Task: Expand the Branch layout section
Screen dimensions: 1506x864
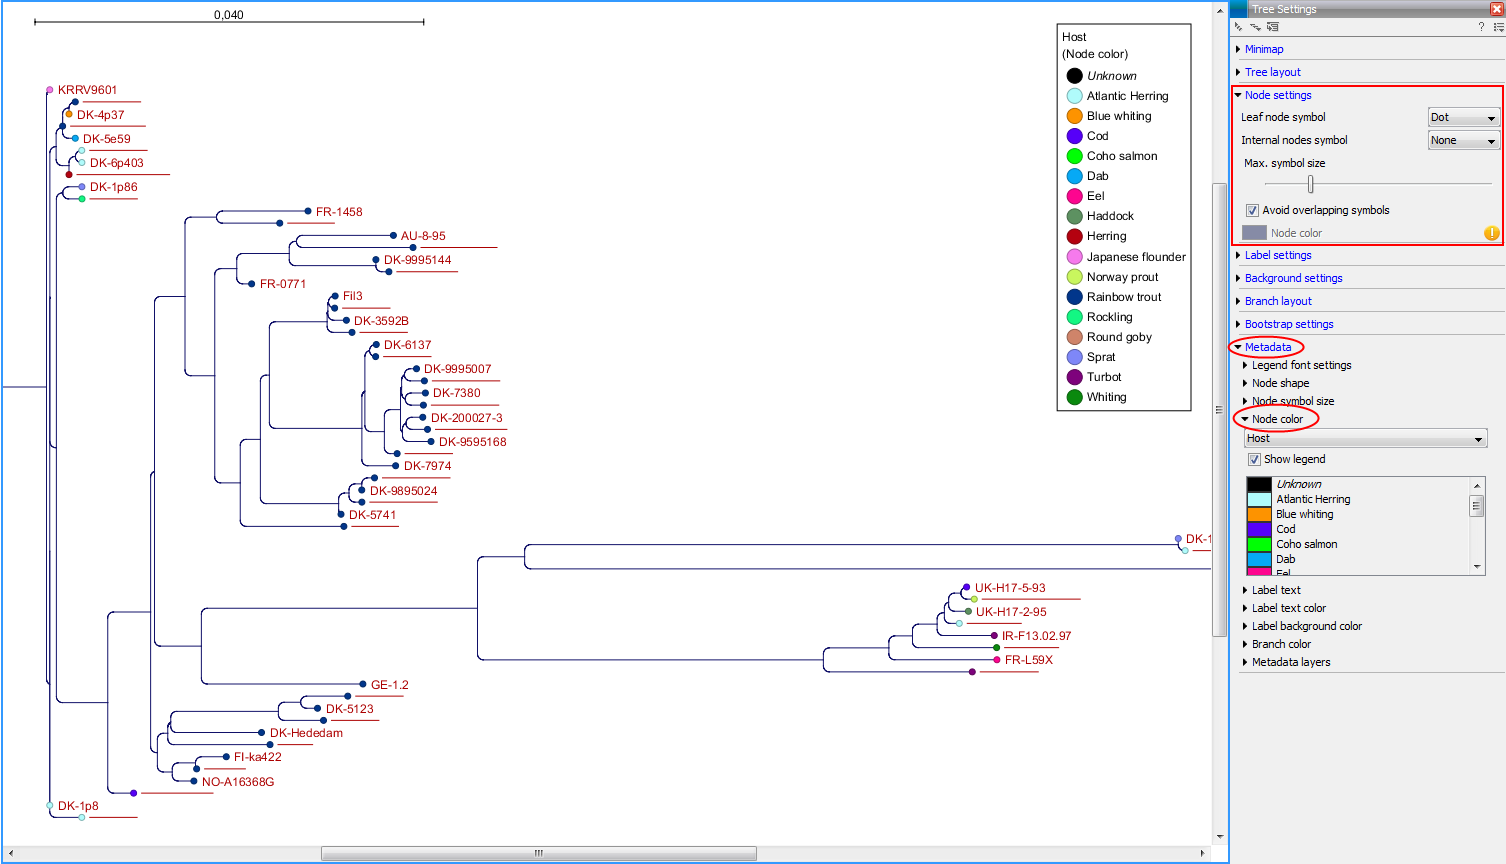Action: point(1278,301)
